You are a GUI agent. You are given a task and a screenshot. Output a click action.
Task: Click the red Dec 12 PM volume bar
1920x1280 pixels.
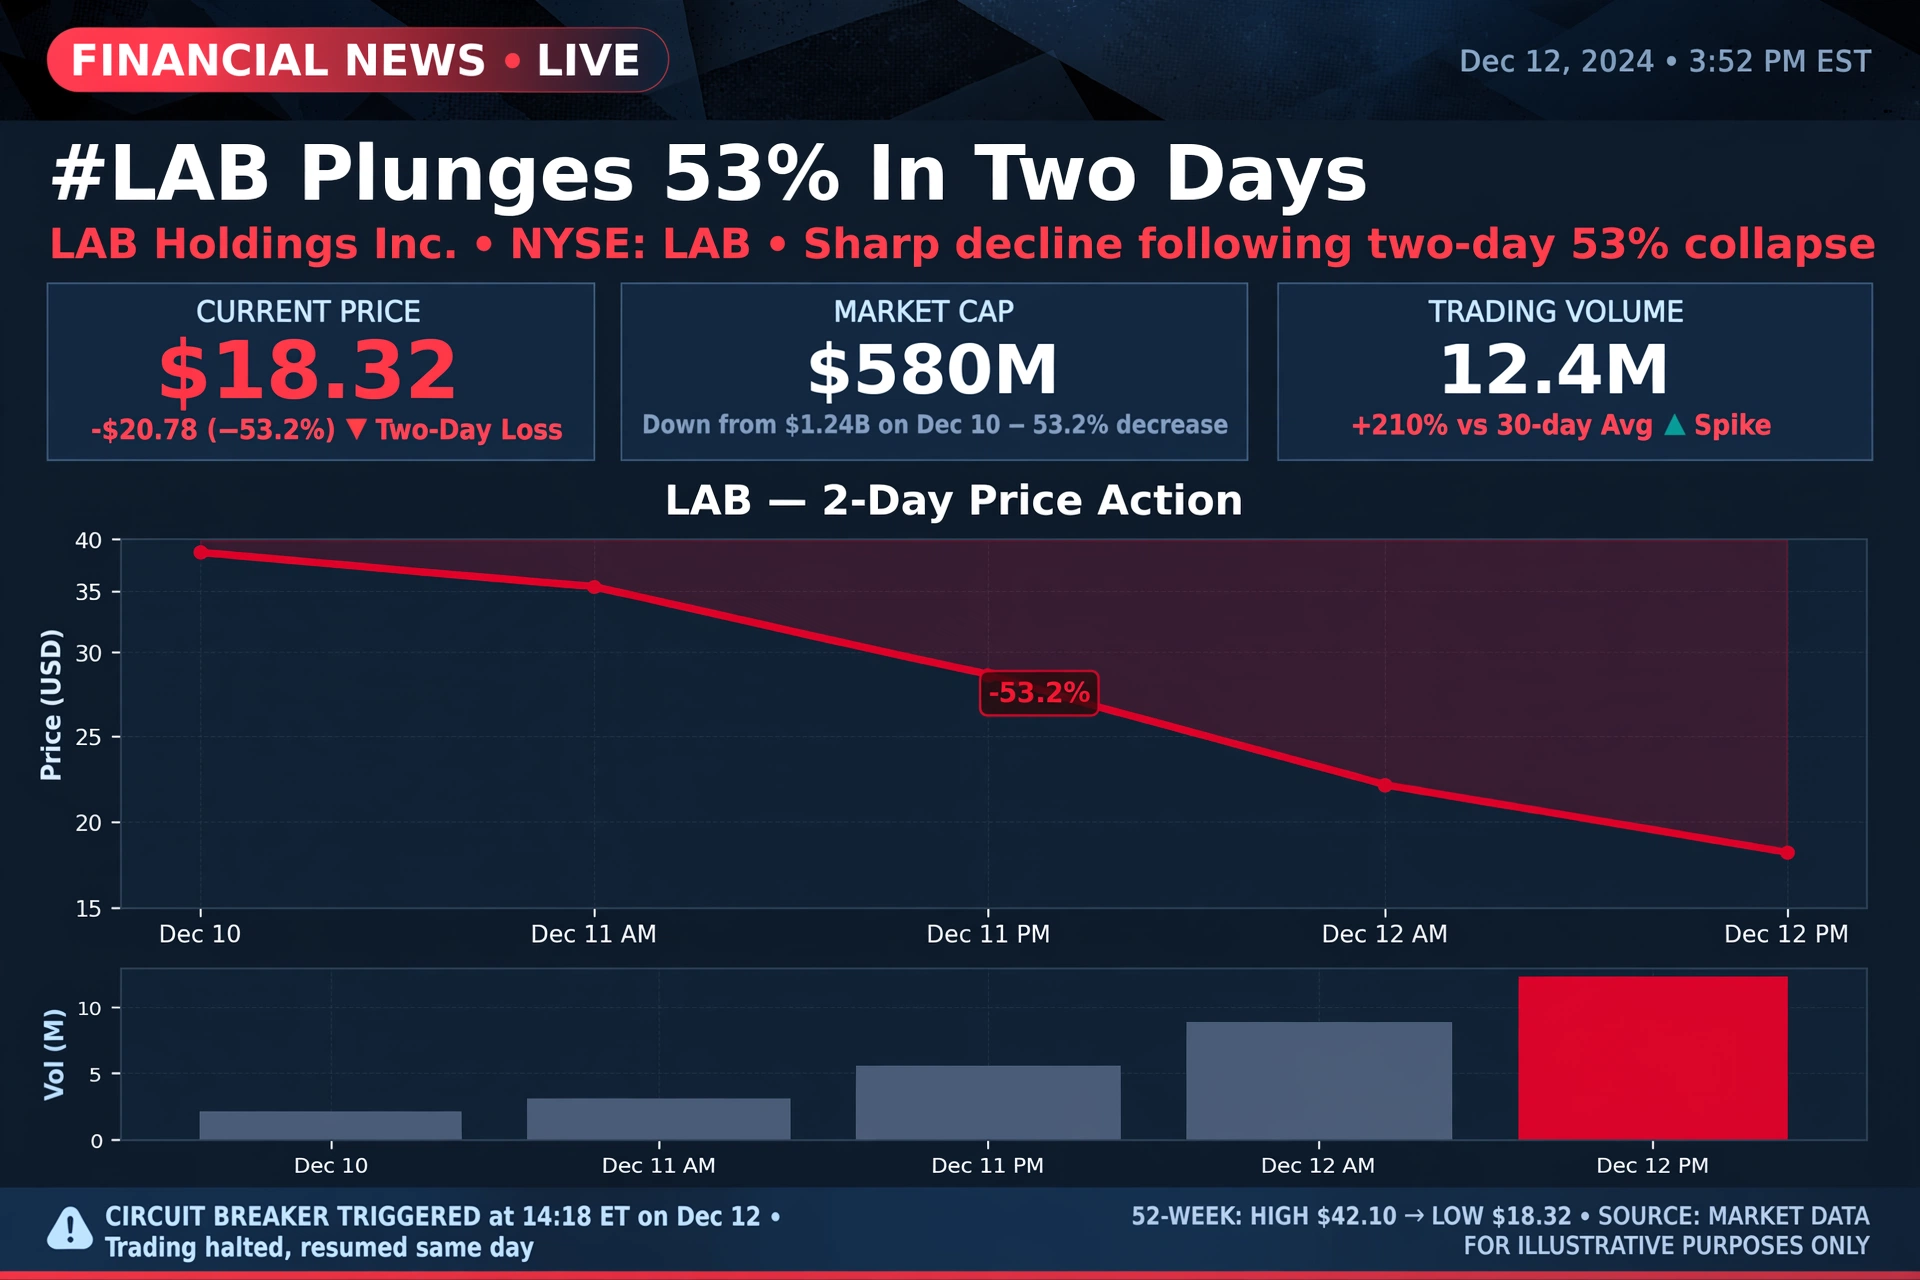pos(1653,1058)
